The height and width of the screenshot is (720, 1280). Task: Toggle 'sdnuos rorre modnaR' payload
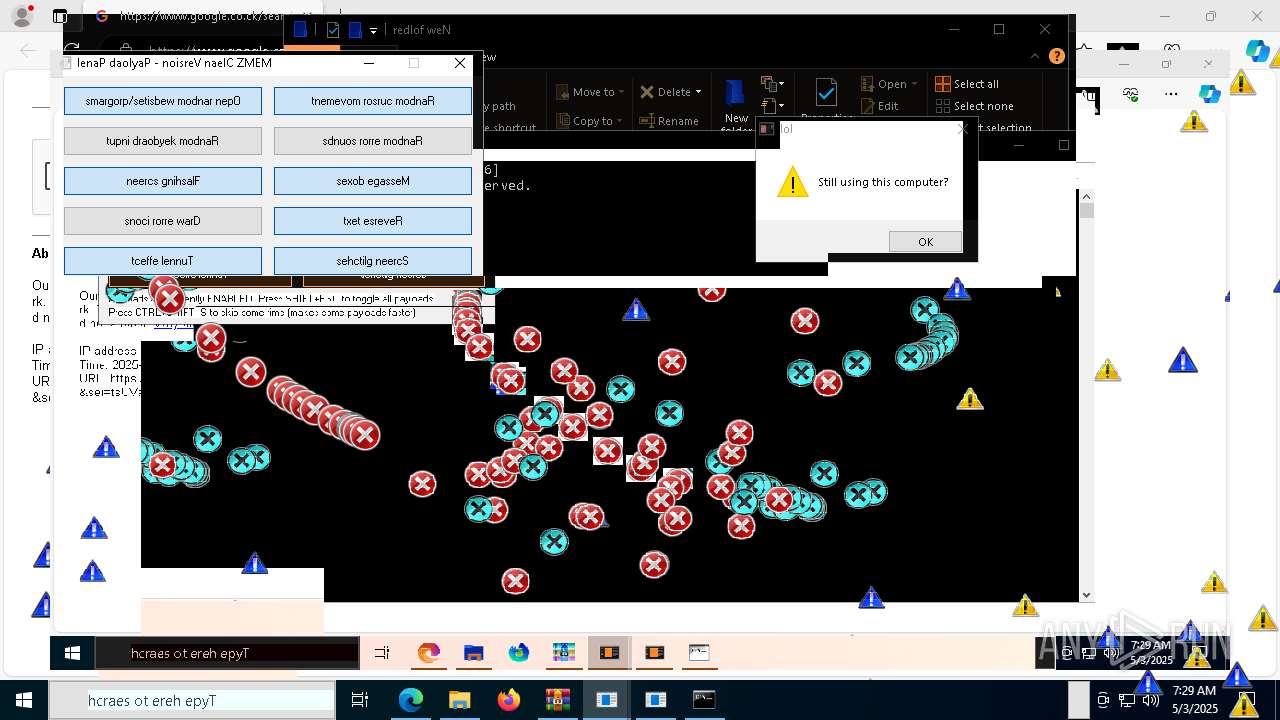[373, 141]
